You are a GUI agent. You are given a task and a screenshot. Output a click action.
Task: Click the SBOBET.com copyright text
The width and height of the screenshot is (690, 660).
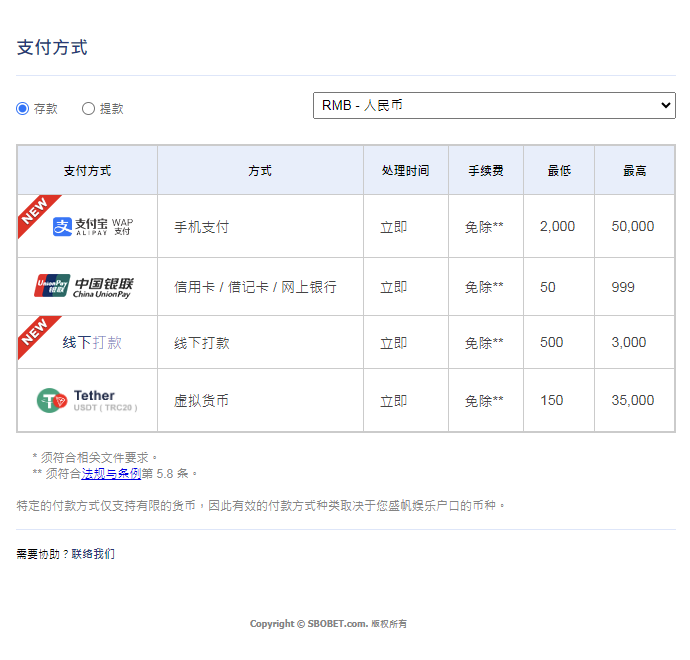point(328,623)
